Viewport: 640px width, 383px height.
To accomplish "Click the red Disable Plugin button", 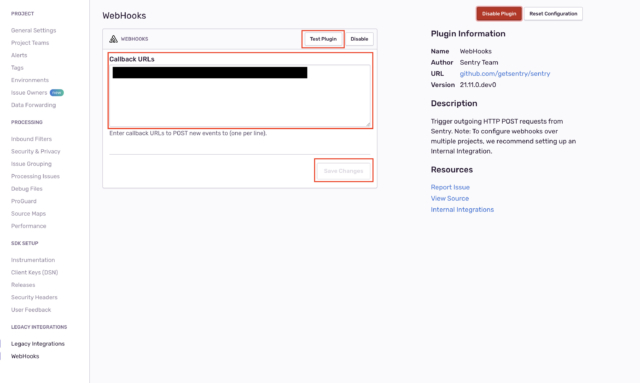I will click(x=499, y=14).
